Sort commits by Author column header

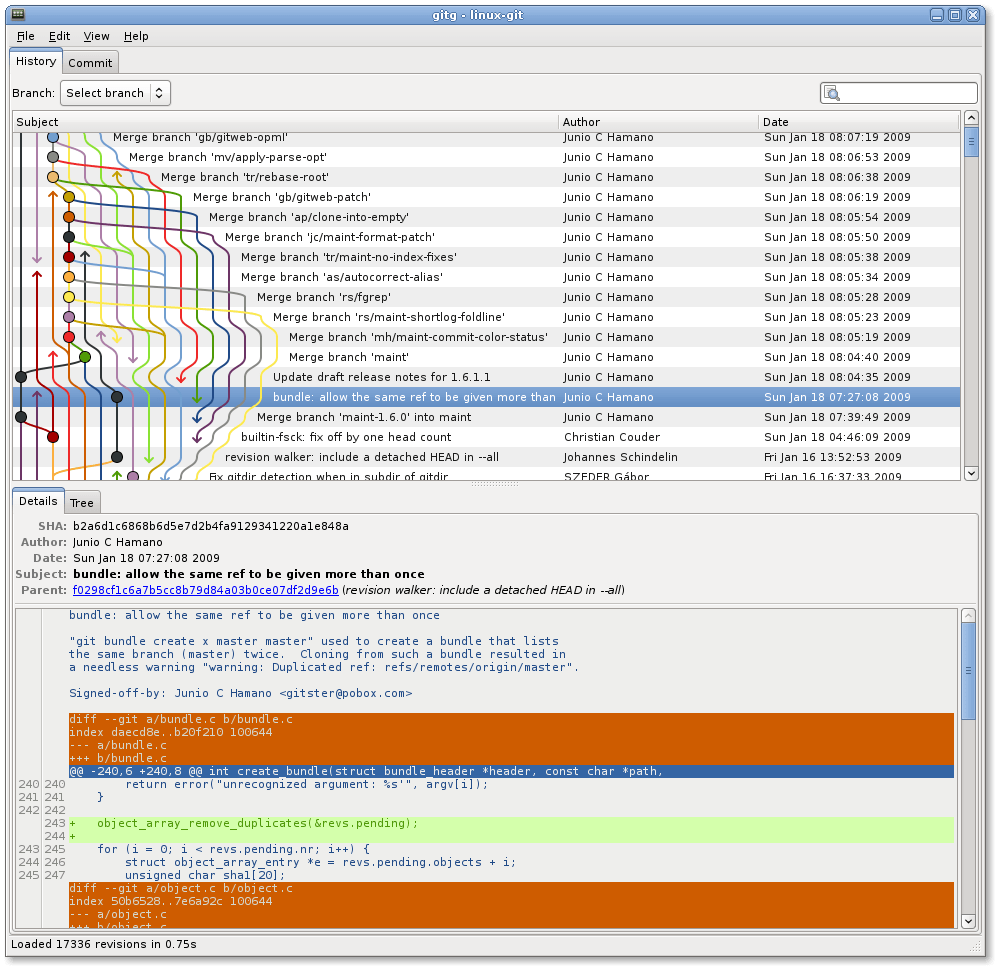coord(657,122)
